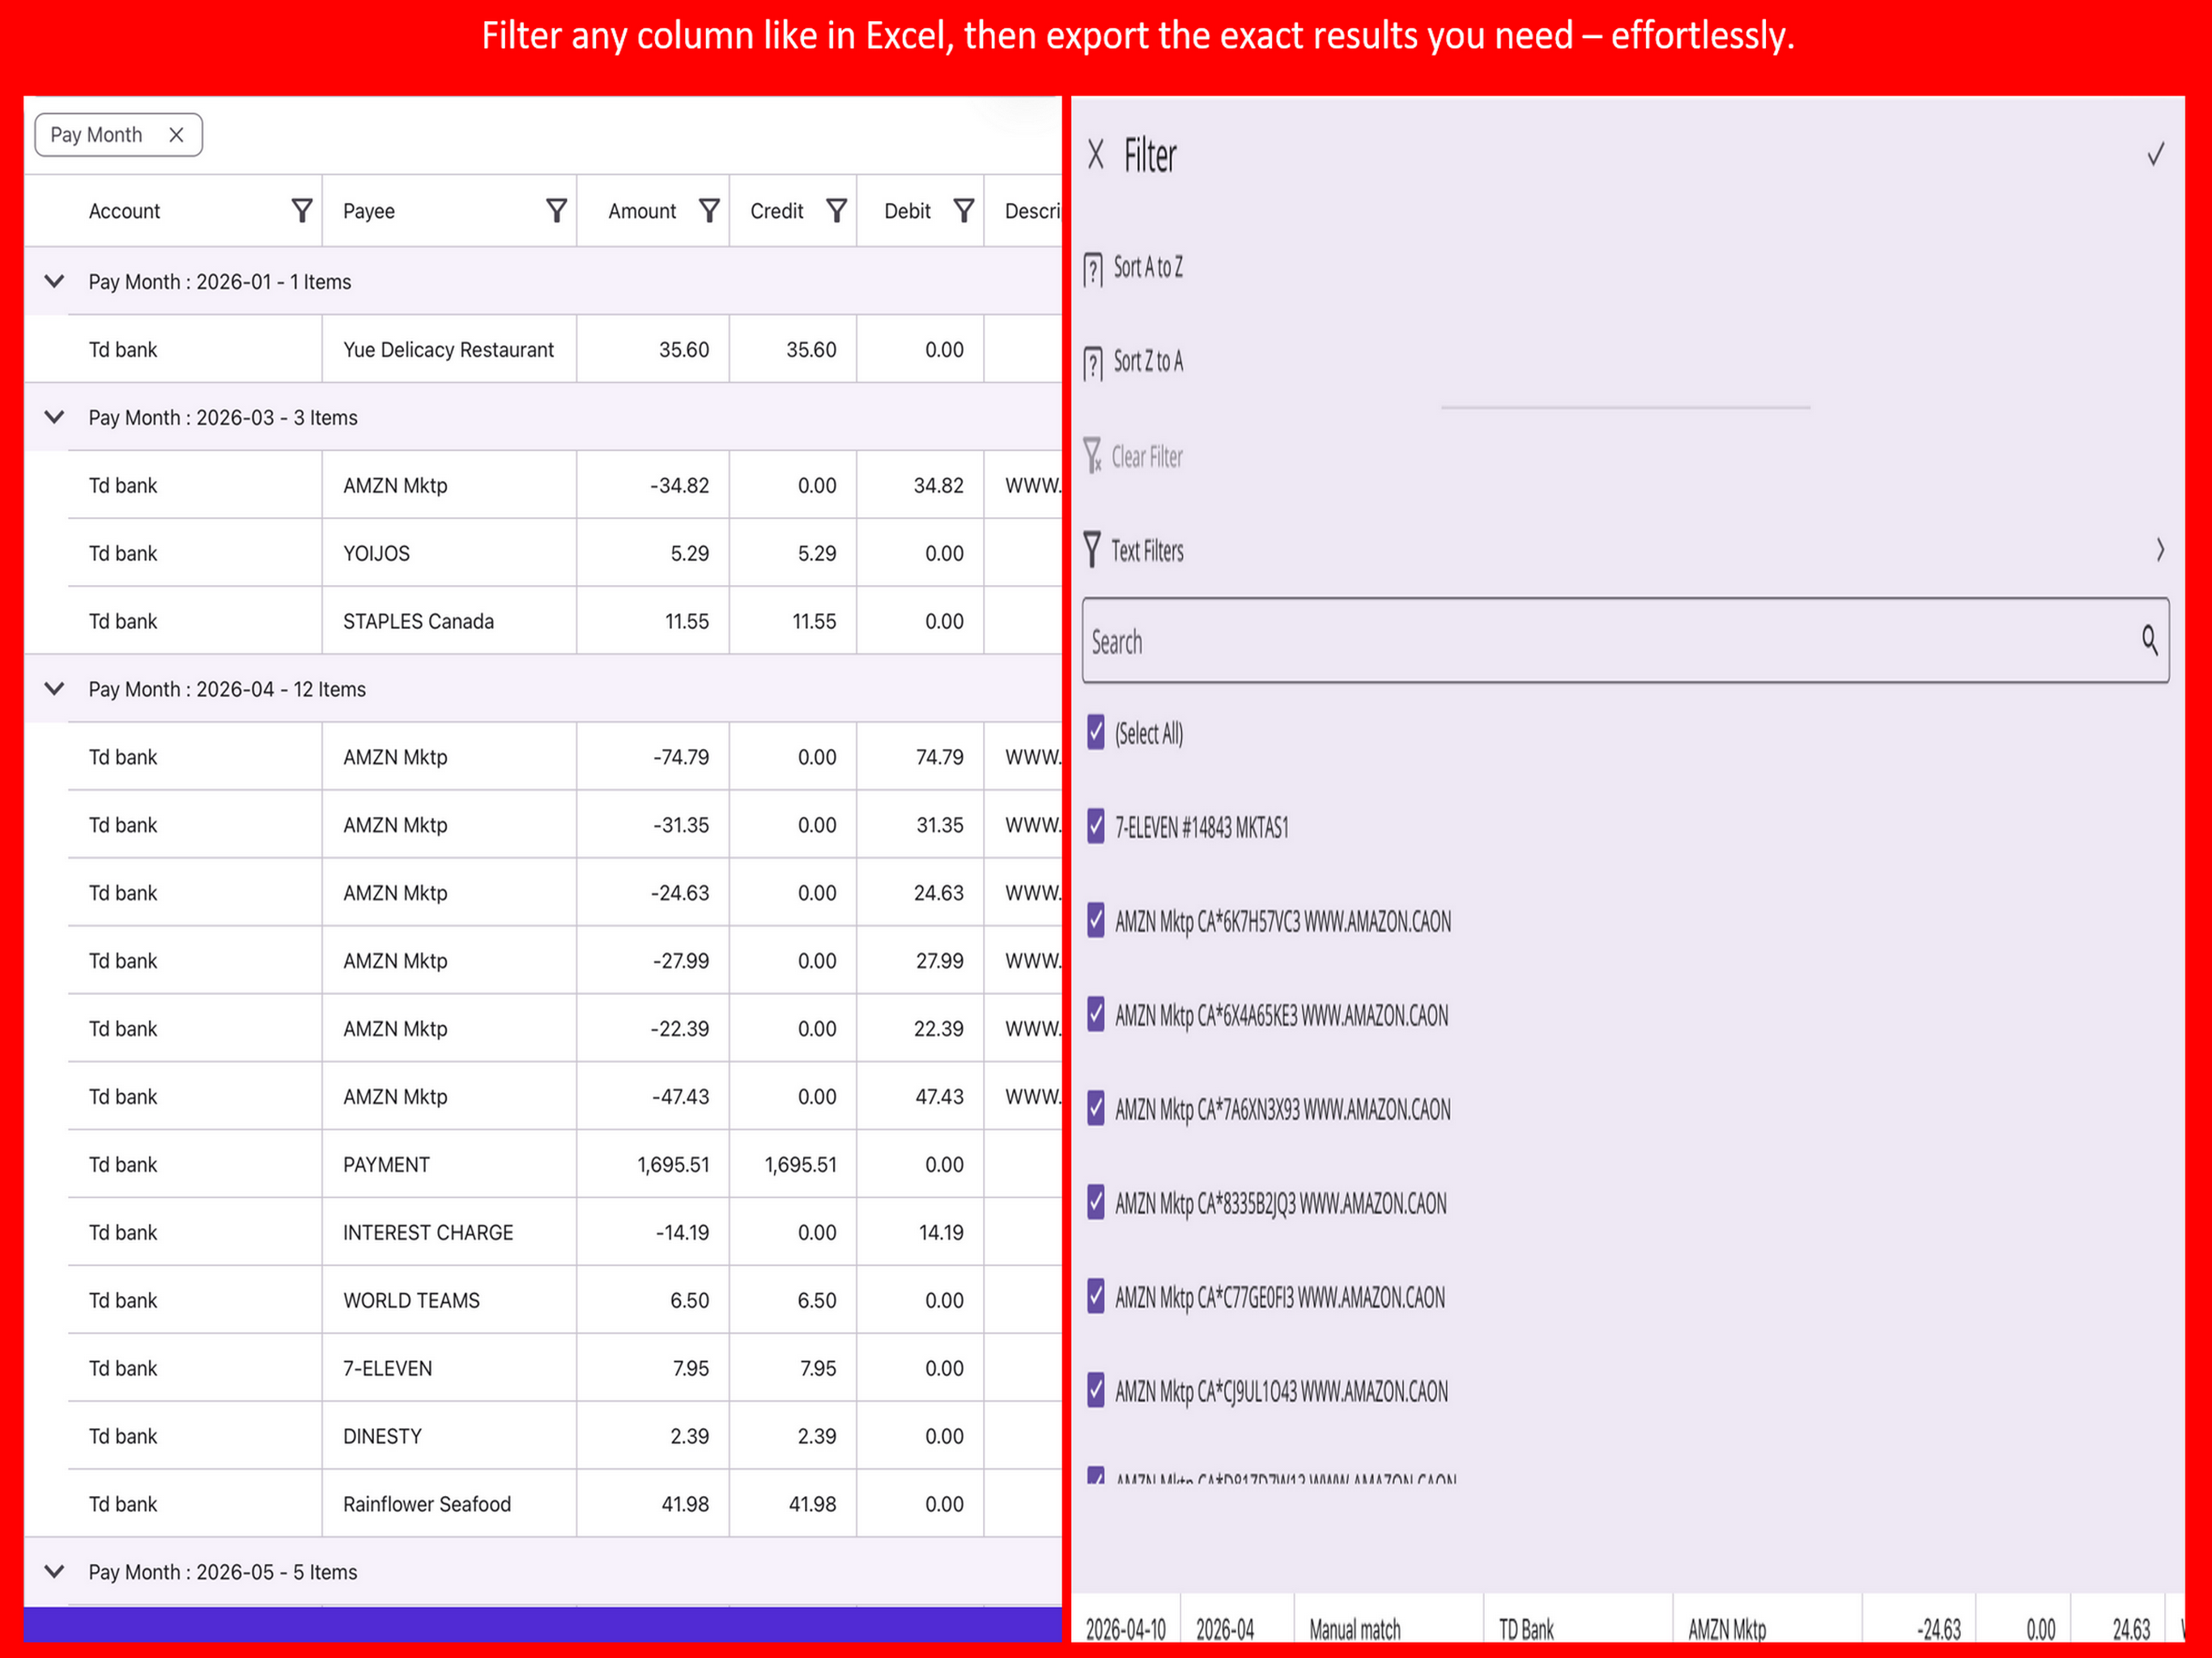This screenshot has height=1658, width=2212.
Task: Click the -14.19 amount cell
Action: [x=653, y=1232]
